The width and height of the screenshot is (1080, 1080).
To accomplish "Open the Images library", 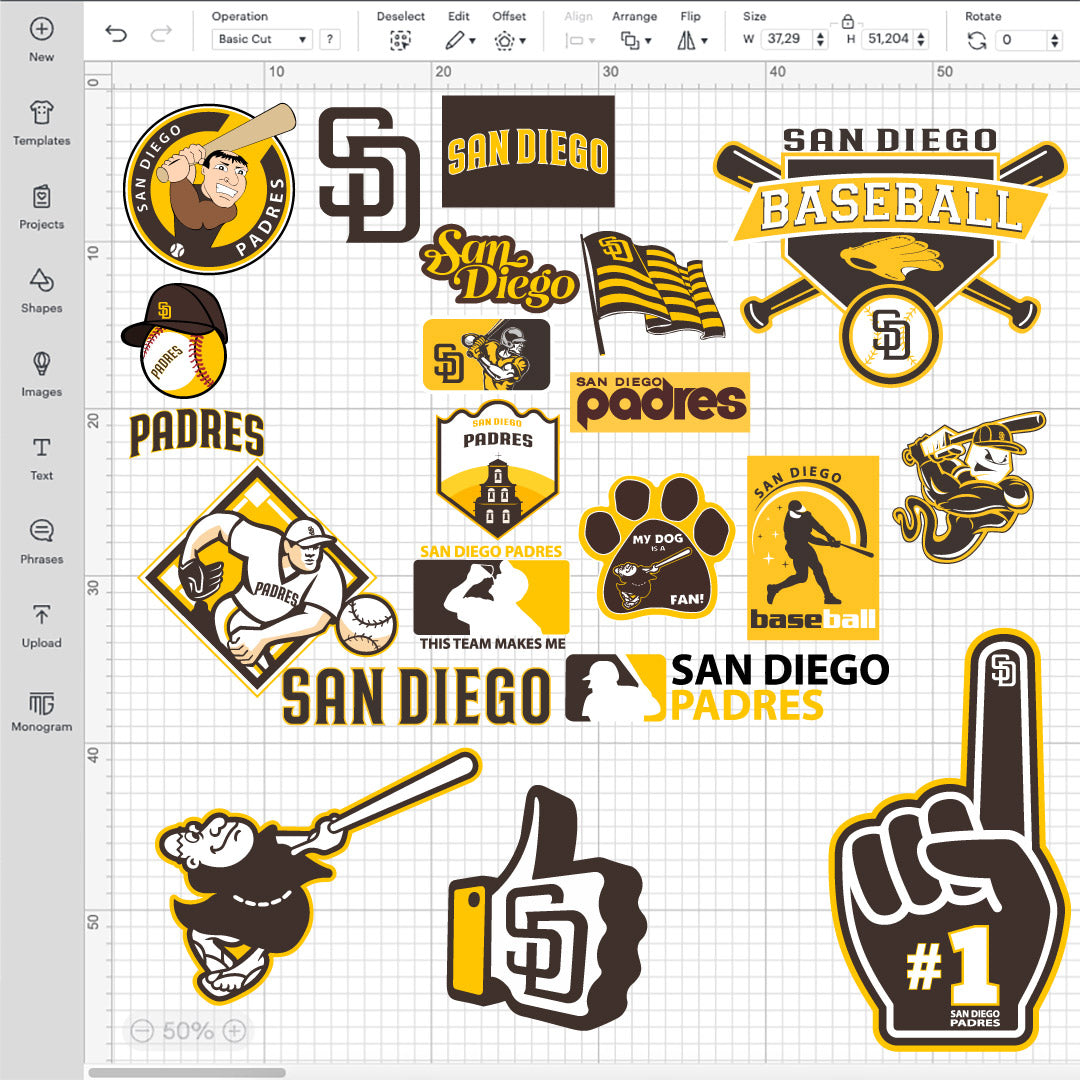I will click(x=41, y=363).
